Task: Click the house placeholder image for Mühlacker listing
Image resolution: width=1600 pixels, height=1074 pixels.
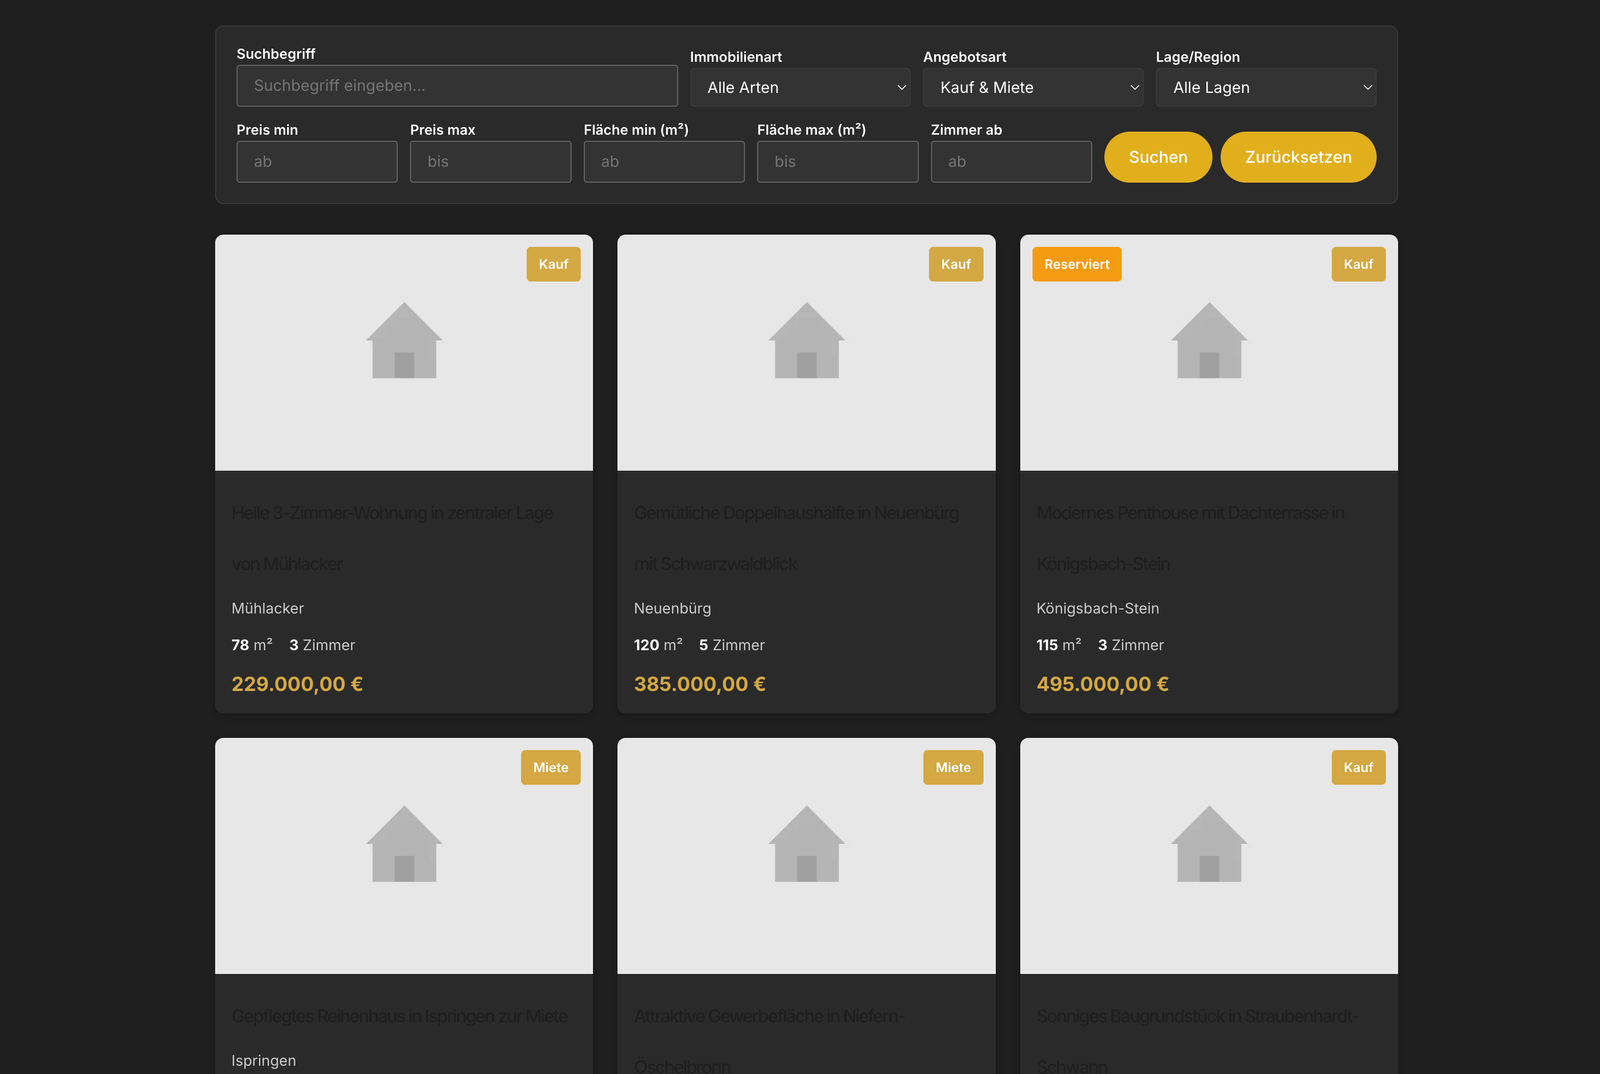Action: pyautogui.click(x=404, y=341)
